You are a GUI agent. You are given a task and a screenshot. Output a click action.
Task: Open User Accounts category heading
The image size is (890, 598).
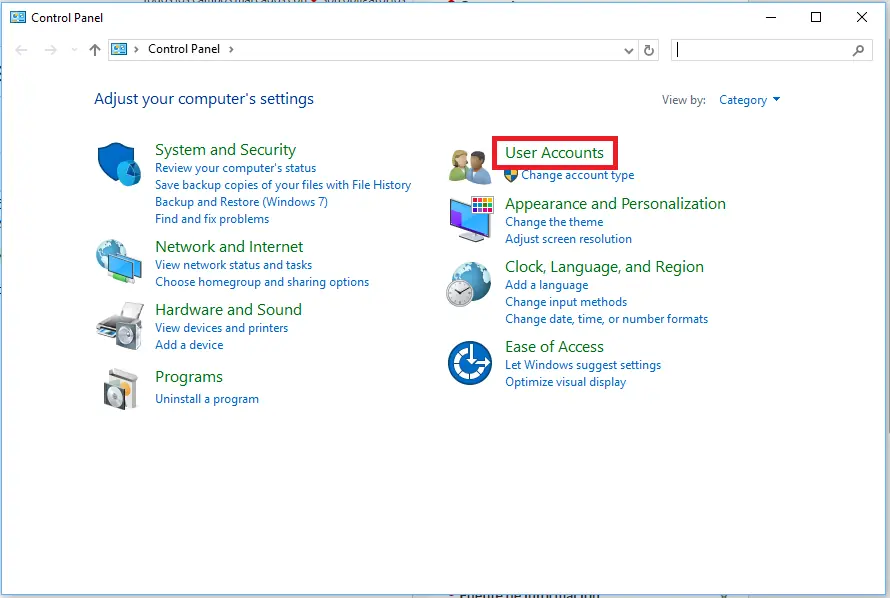pyautogui.click(x=554, y=153)
